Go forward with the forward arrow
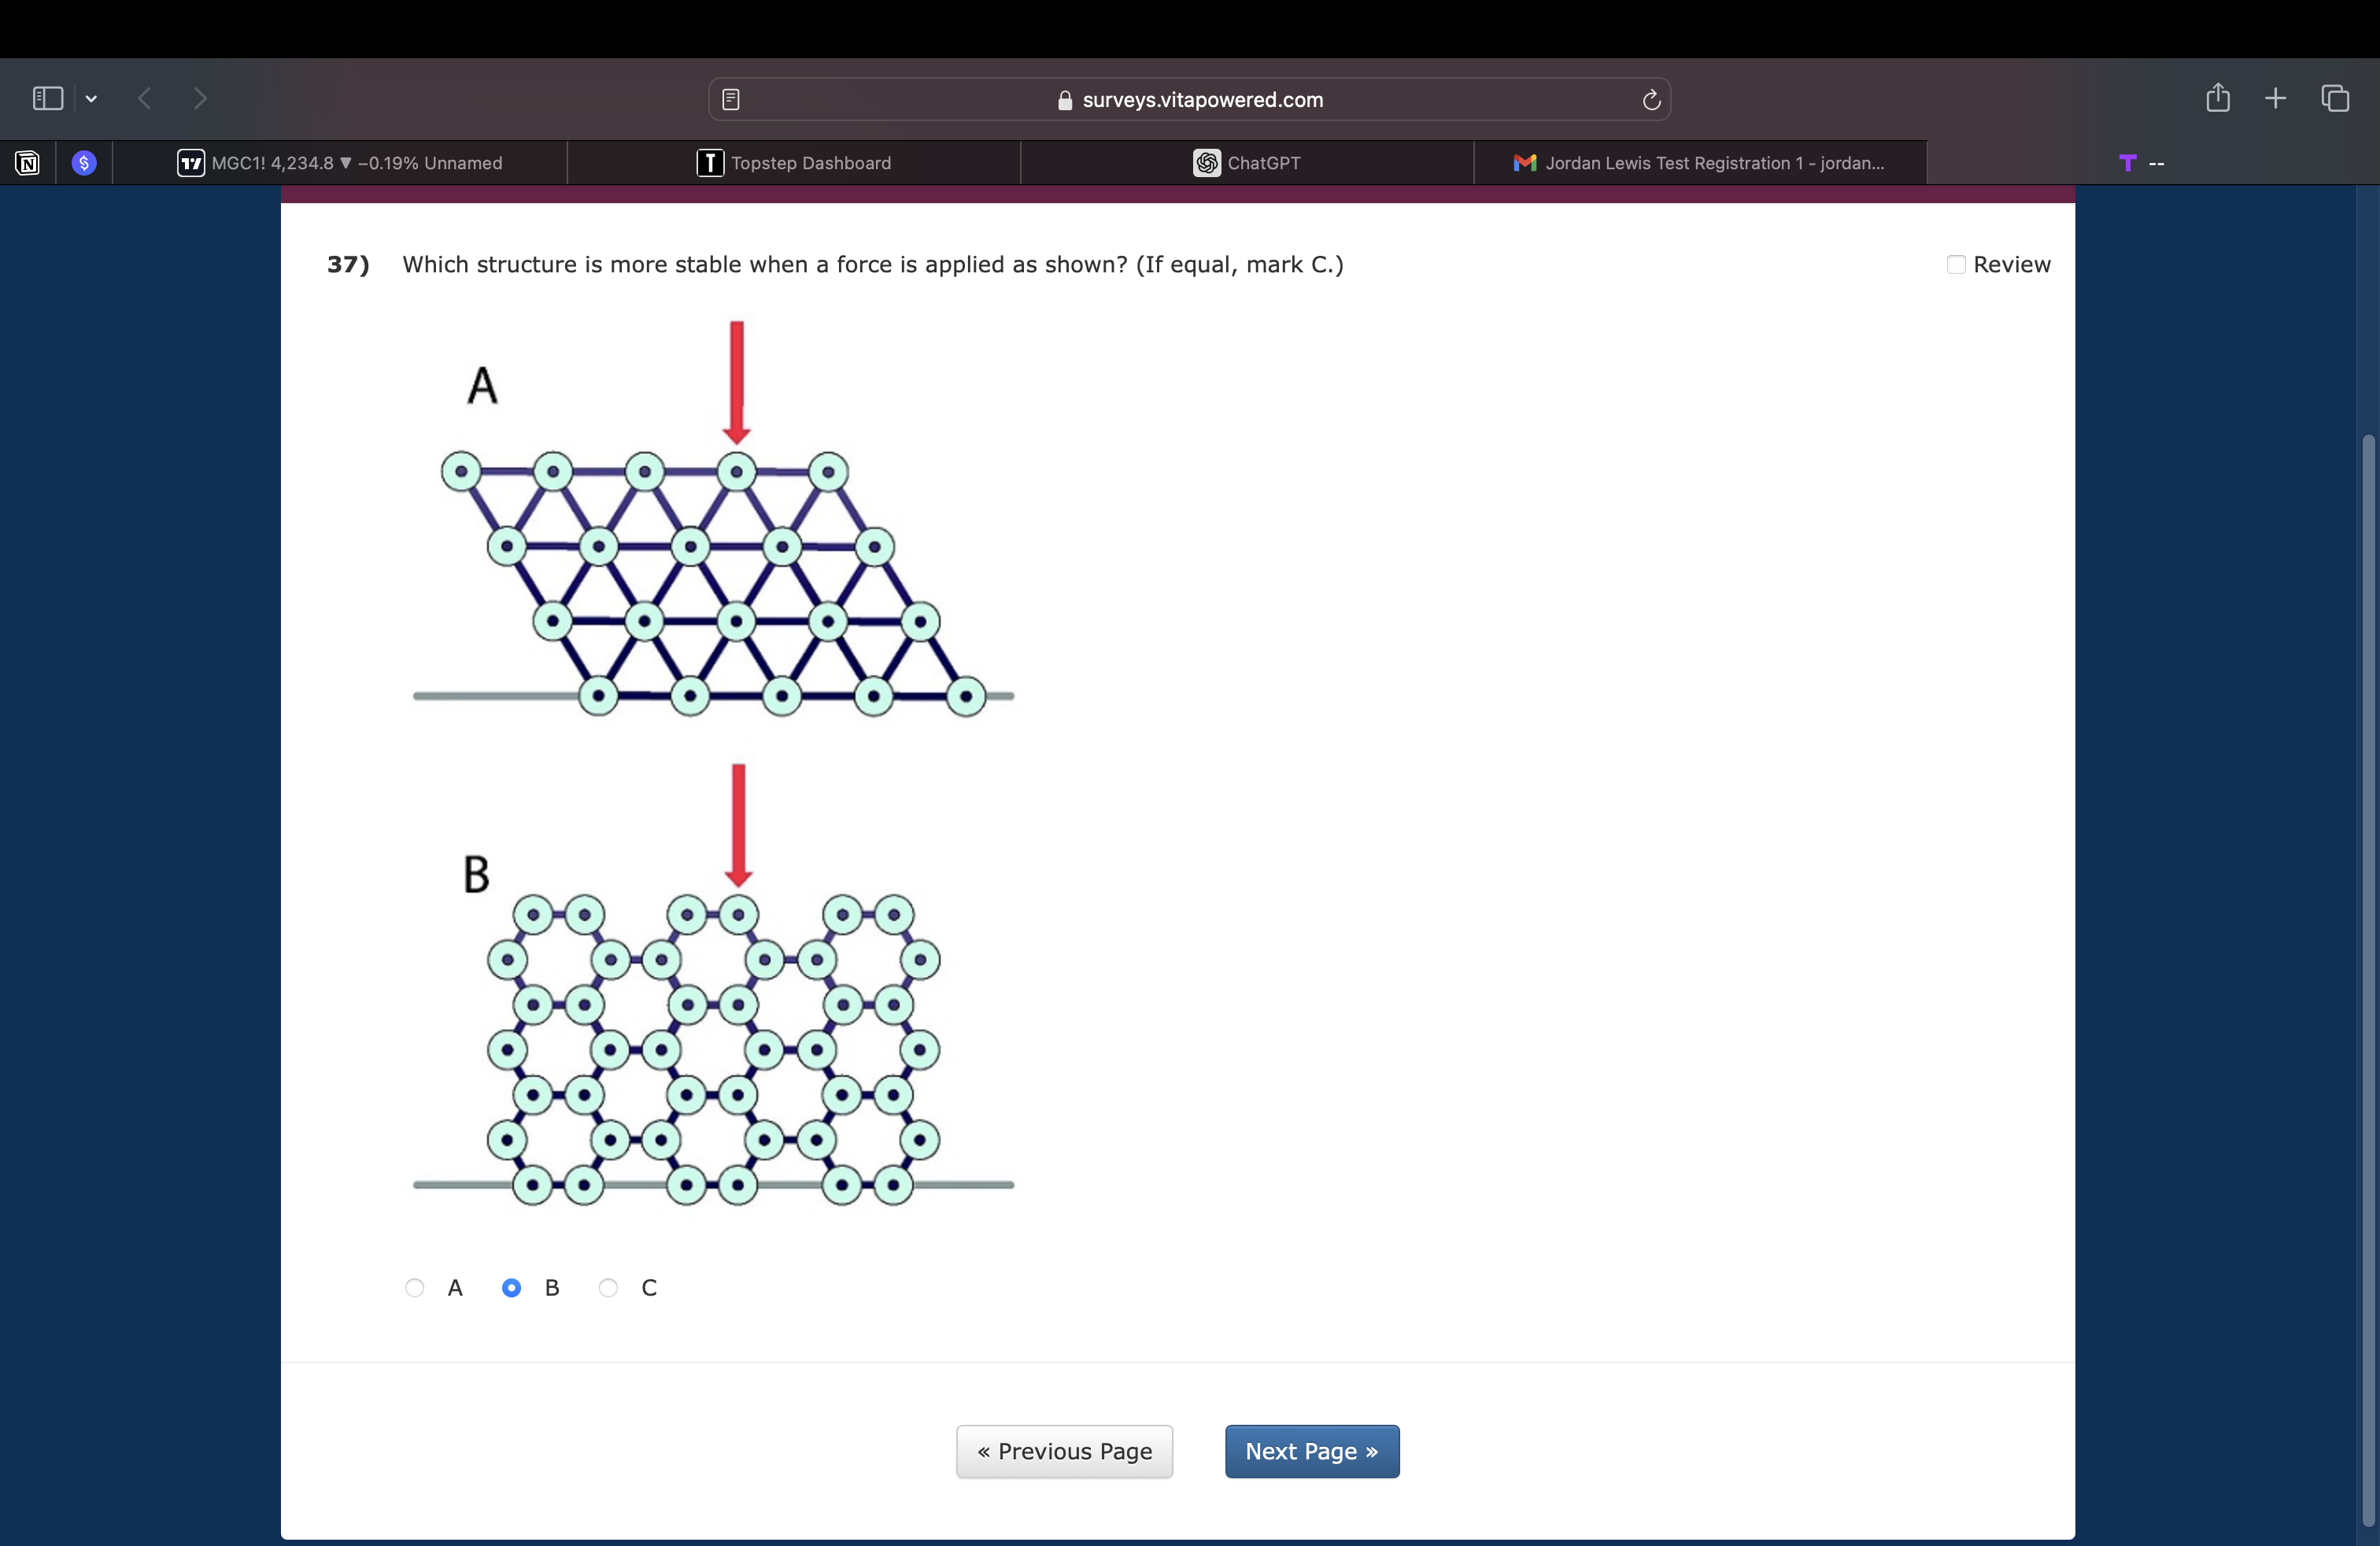The height and width of the screenshot is (1546, 2380). [x=200, y=98]
